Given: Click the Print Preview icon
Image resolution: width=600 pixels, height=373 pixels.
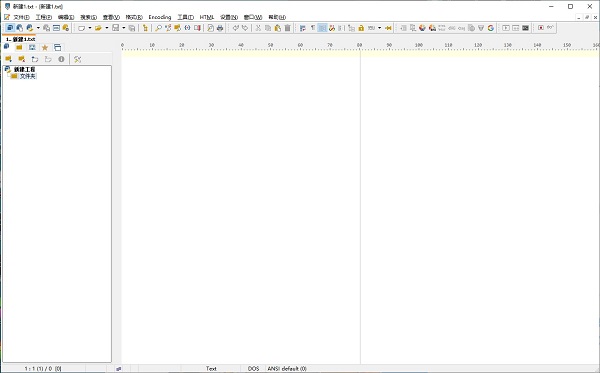Looking at the screenshot, I should [210, 28].
